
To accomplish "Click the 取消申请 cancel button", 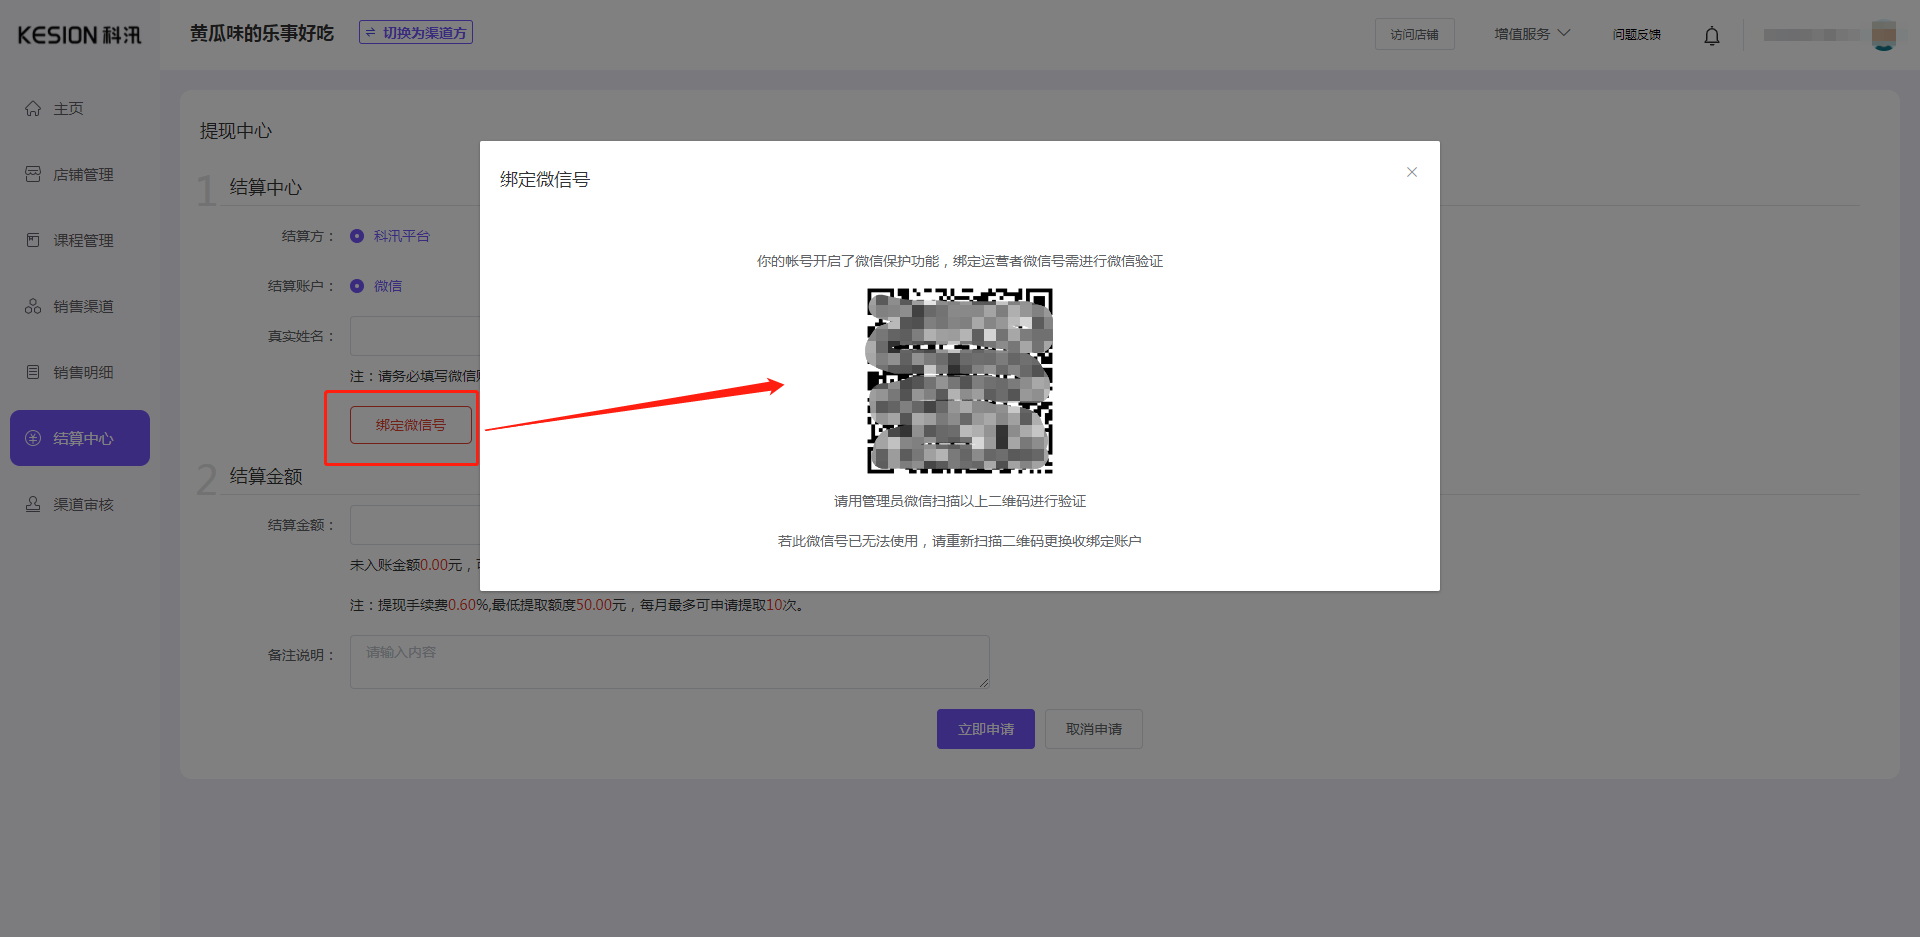I will [x=1093, y=729].
